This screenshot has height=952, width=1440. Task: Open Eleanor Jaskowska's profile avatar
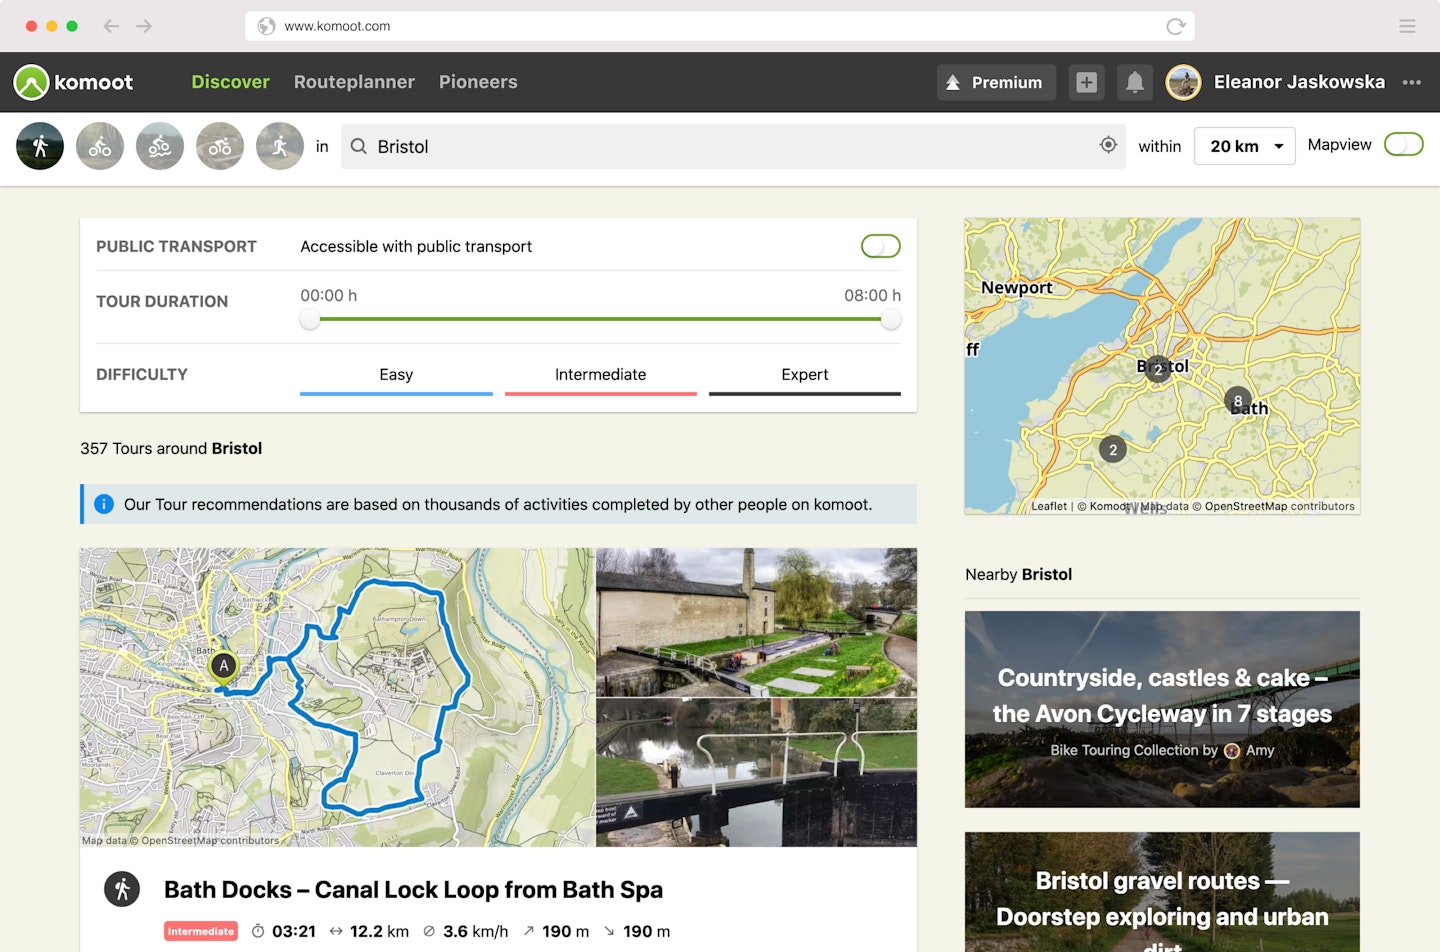pyautogui.click(x=1184, y=82)
